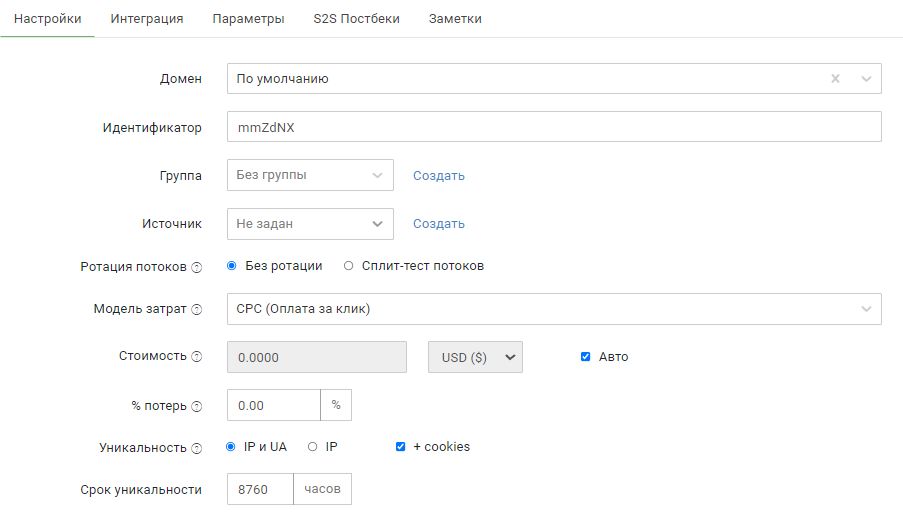Clear the Домен selection with X icon
The image size is (903, 512).
[x=835, y=79]
